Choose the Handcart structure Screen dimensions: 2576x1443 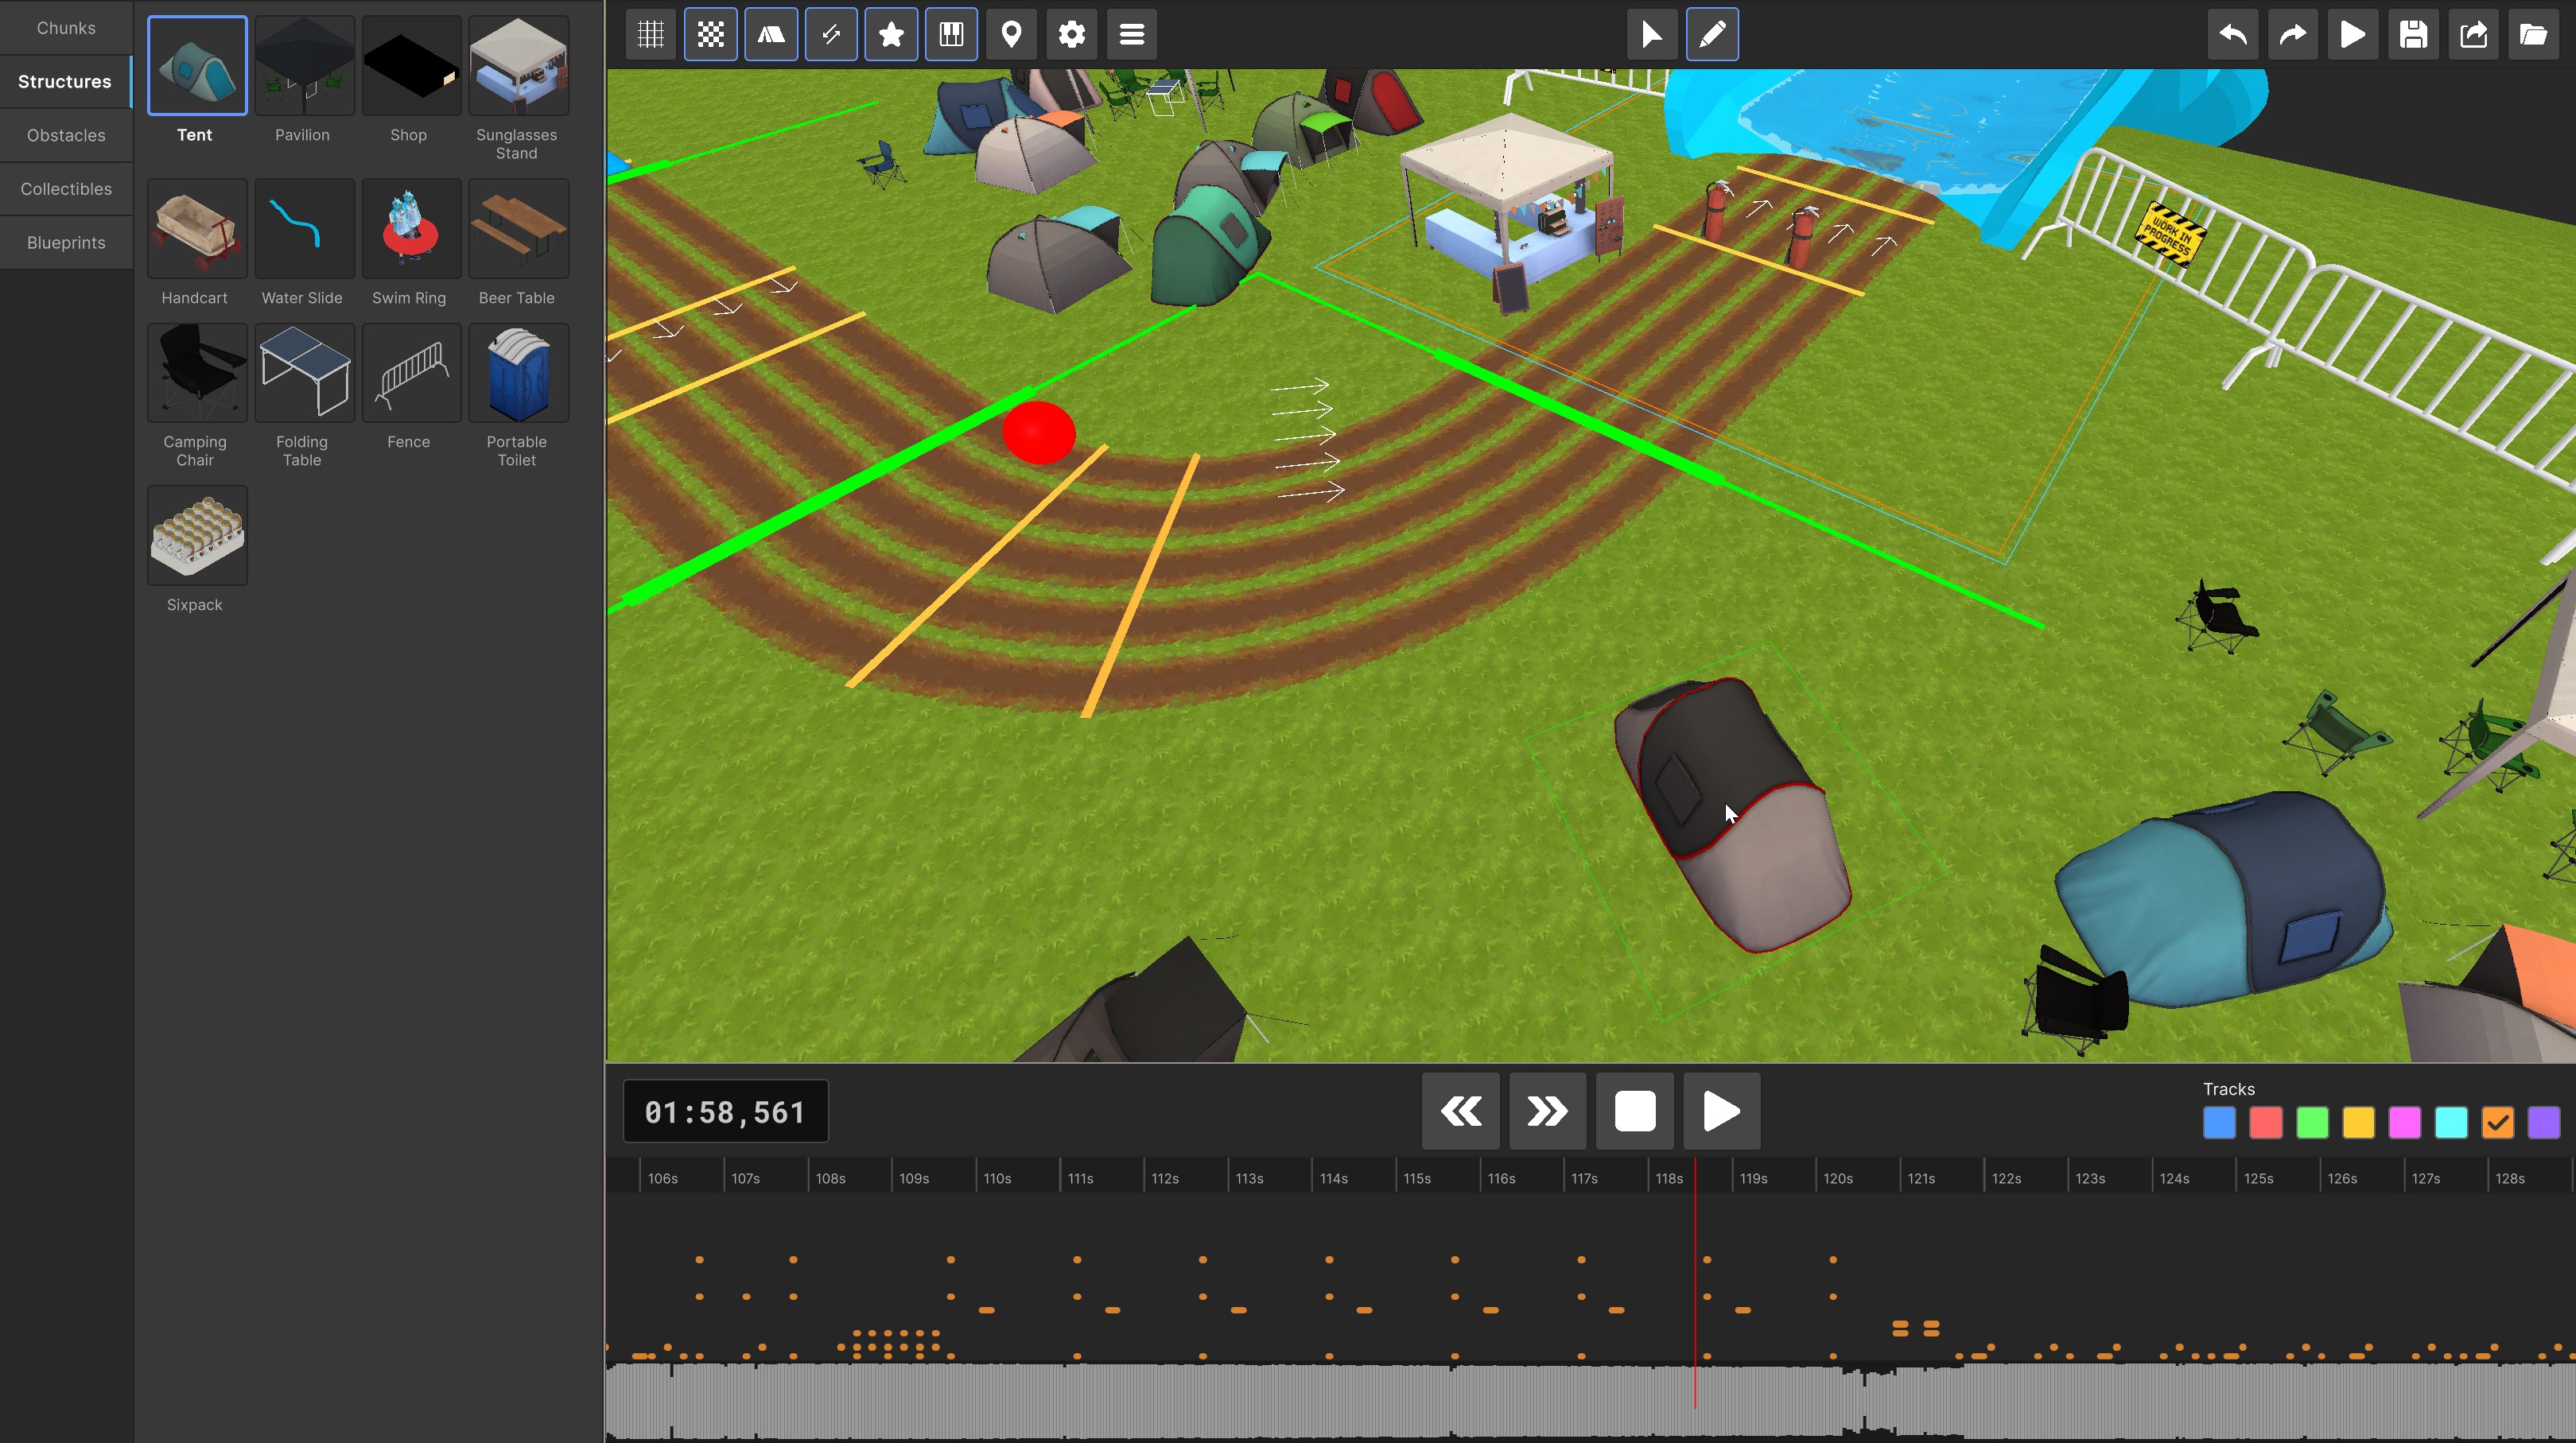pyautogui.click(x=197, y=229)
